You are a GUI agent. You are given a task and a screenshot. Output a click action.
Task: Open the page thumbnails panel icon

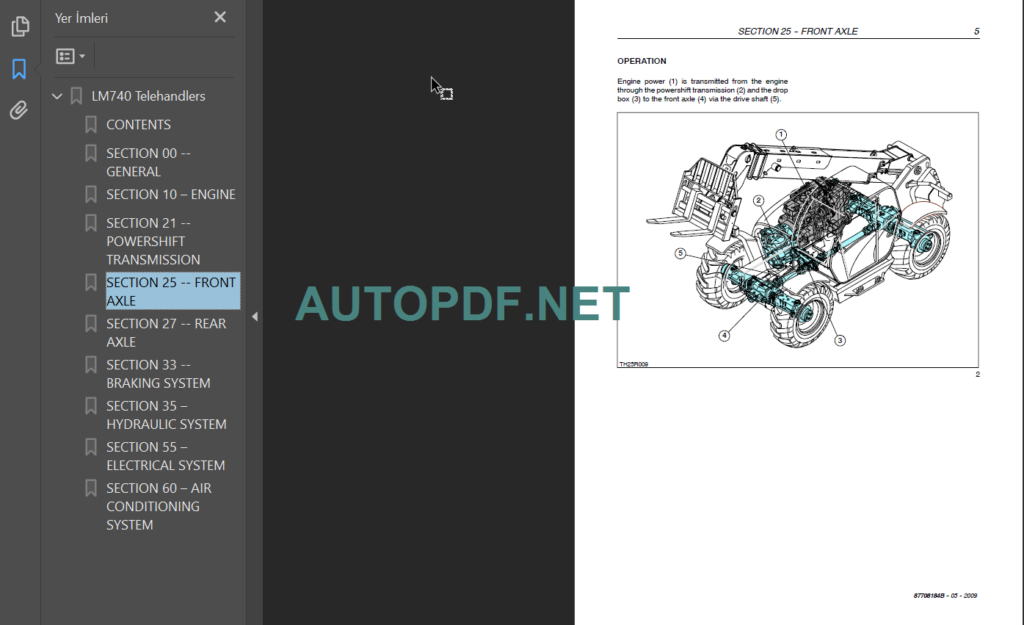[x=19, y=26]
